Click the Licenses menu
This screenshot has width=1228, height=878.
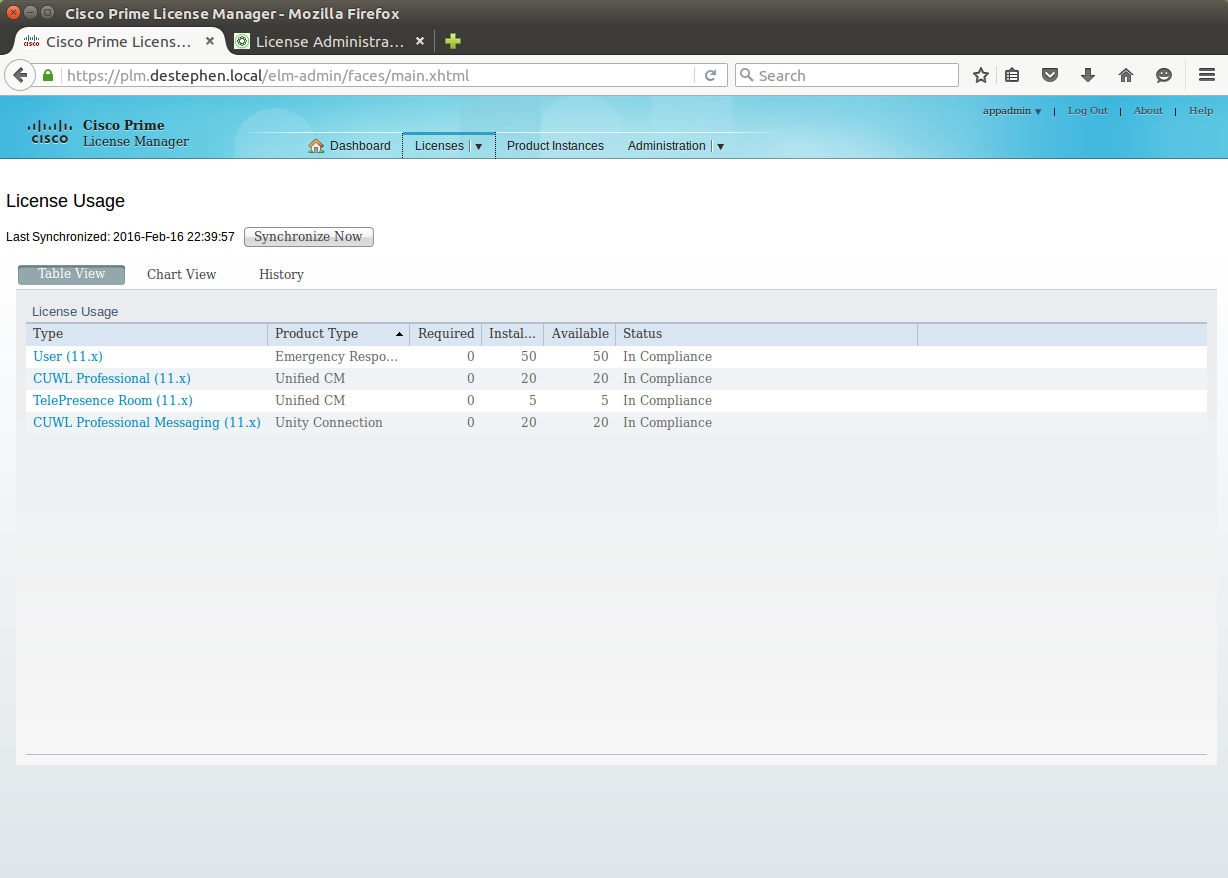(439, 146)
